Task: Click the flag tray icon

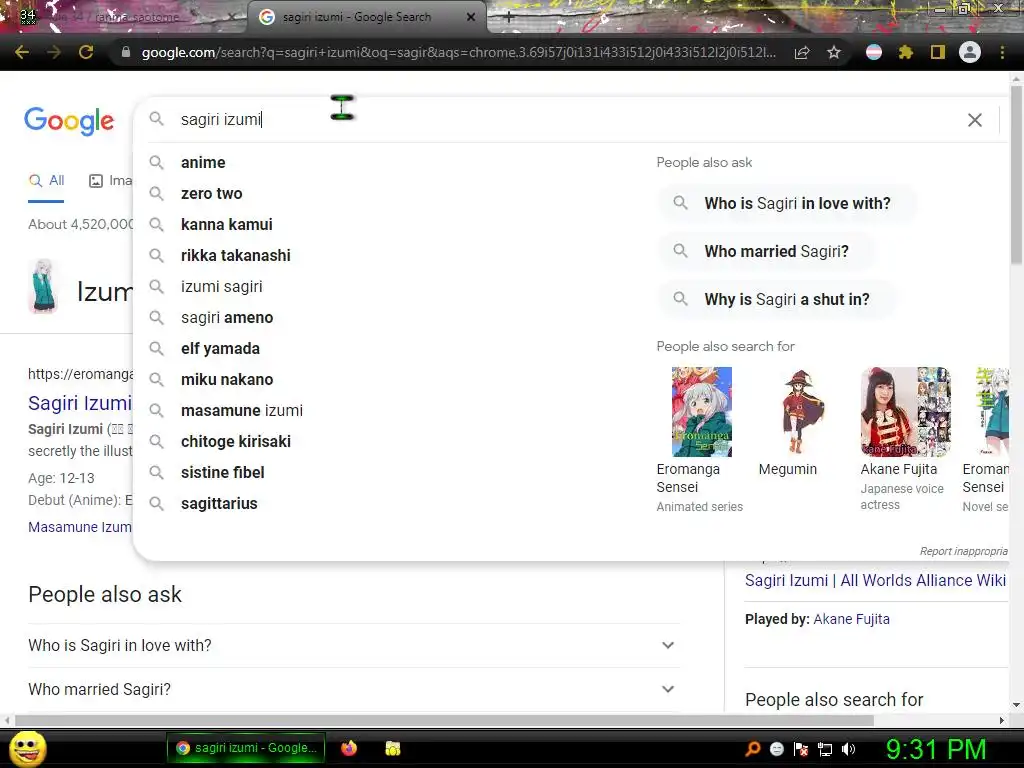Action: pyautogui.click(x=801, y=749)
